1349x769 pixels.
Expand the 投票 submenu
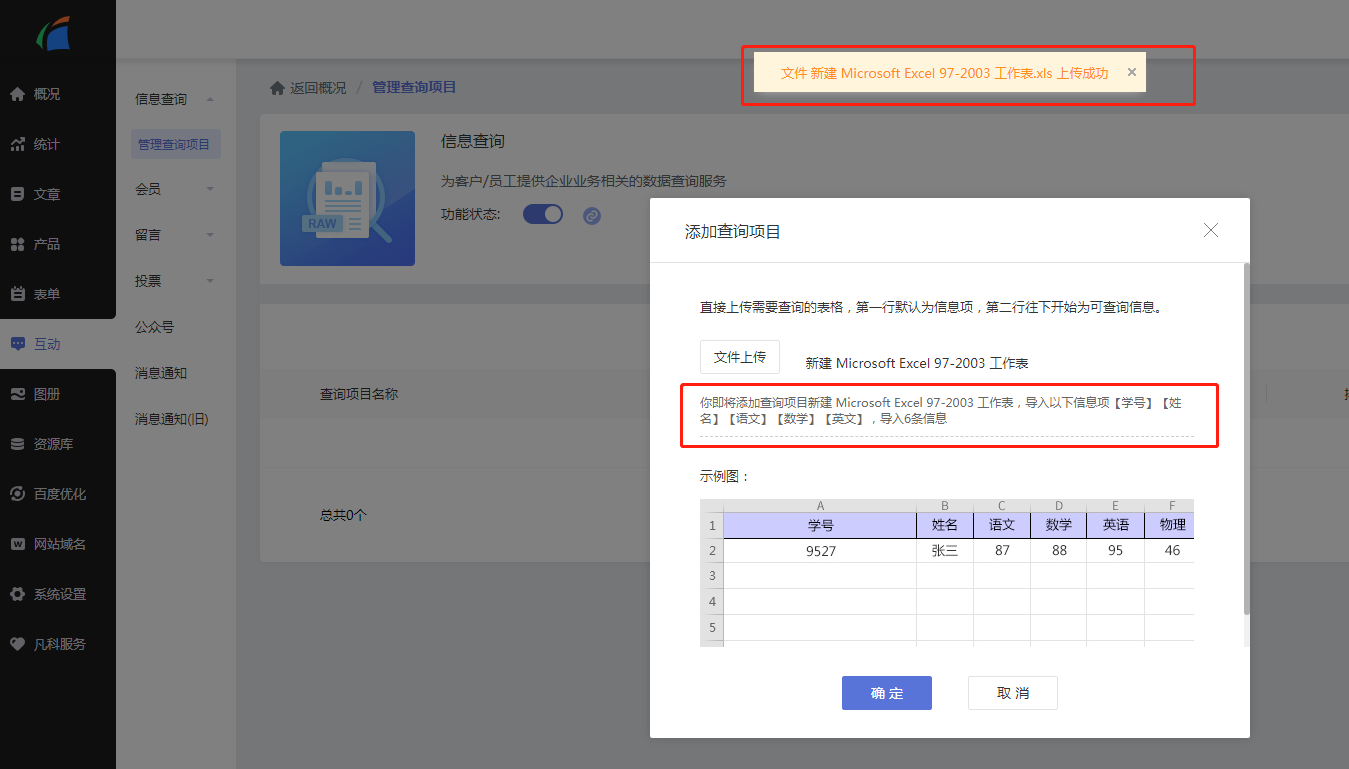tap(210, 281)
